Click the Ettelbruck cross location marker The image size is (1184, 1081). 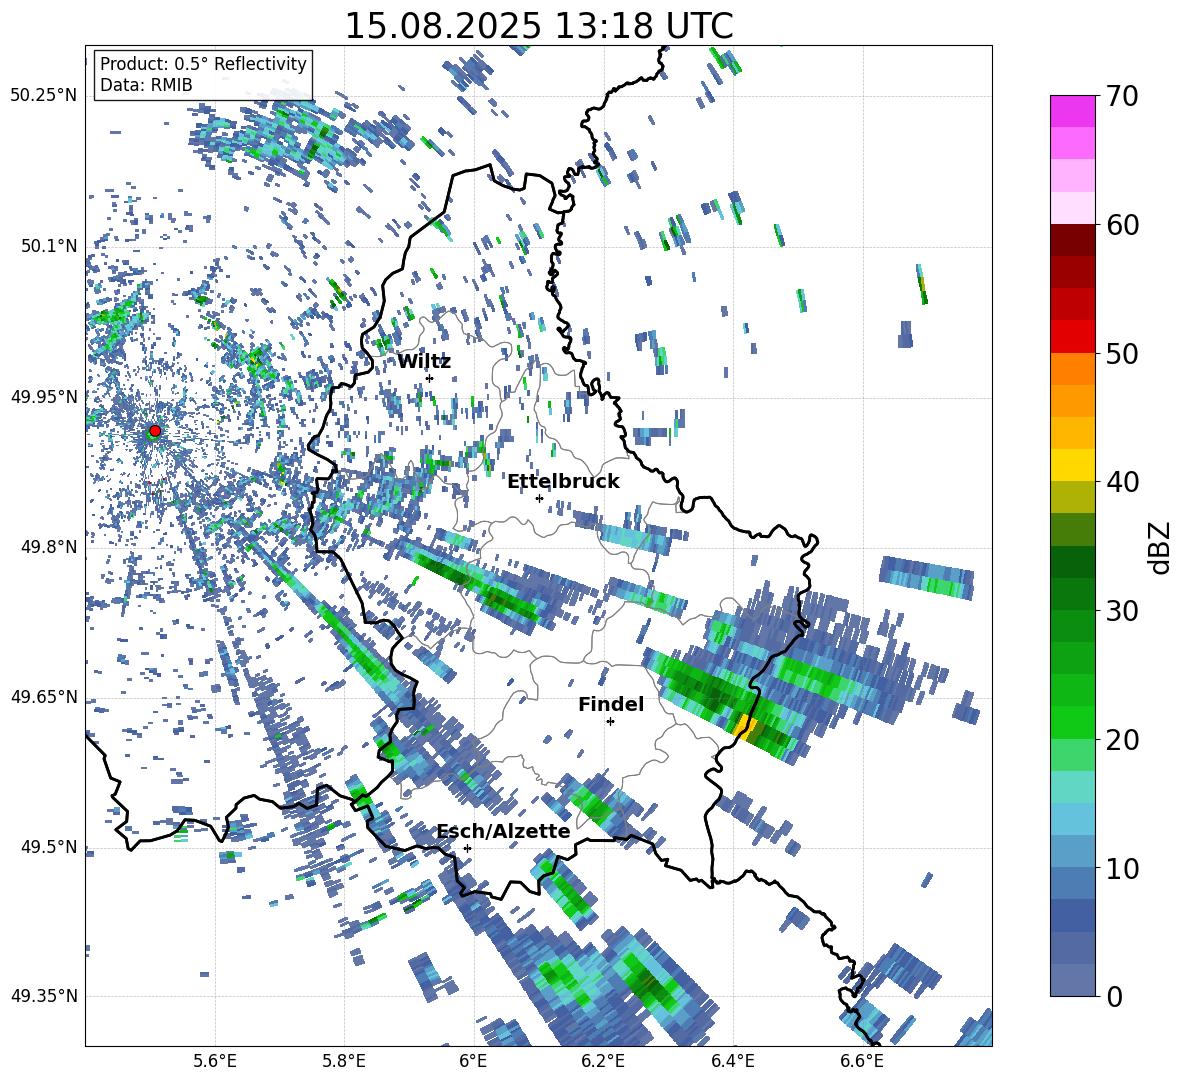tap(539, 498)
